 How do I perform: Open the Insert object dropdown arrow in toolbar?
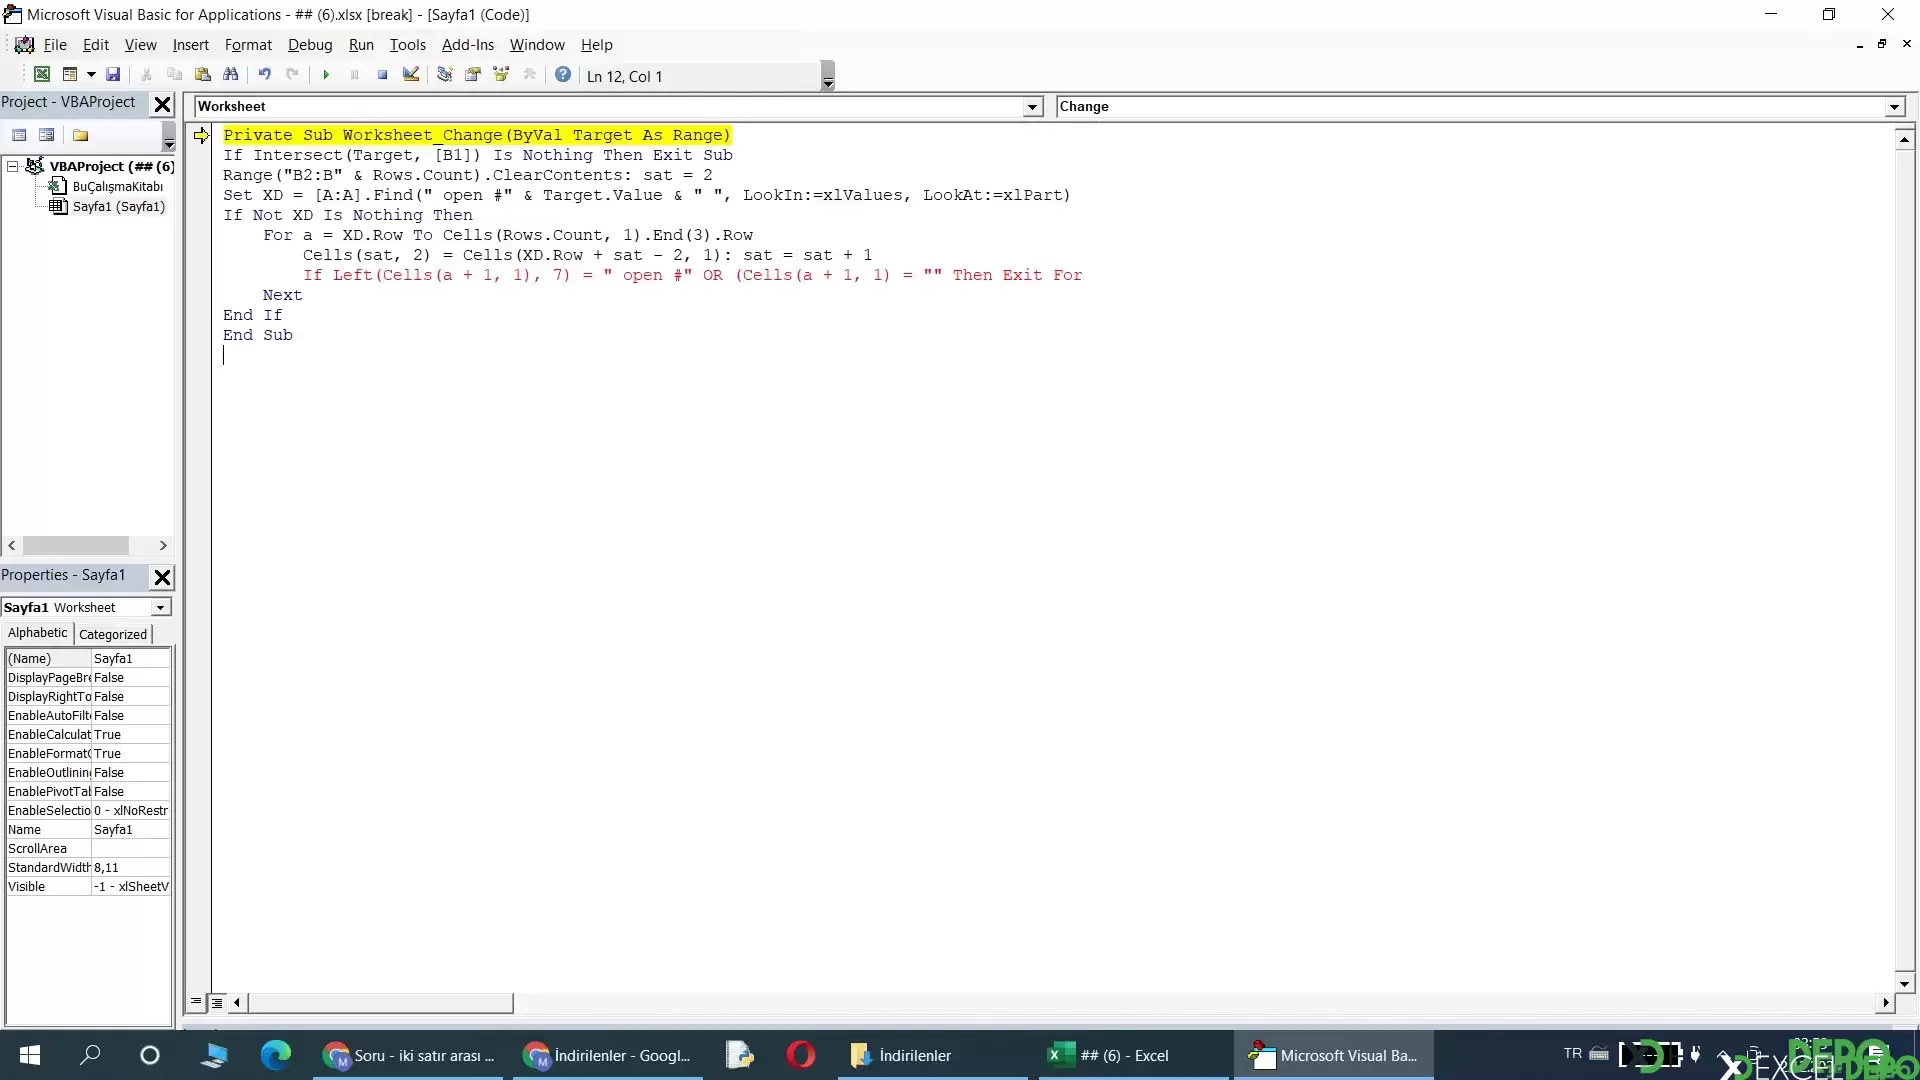point(91,75)
